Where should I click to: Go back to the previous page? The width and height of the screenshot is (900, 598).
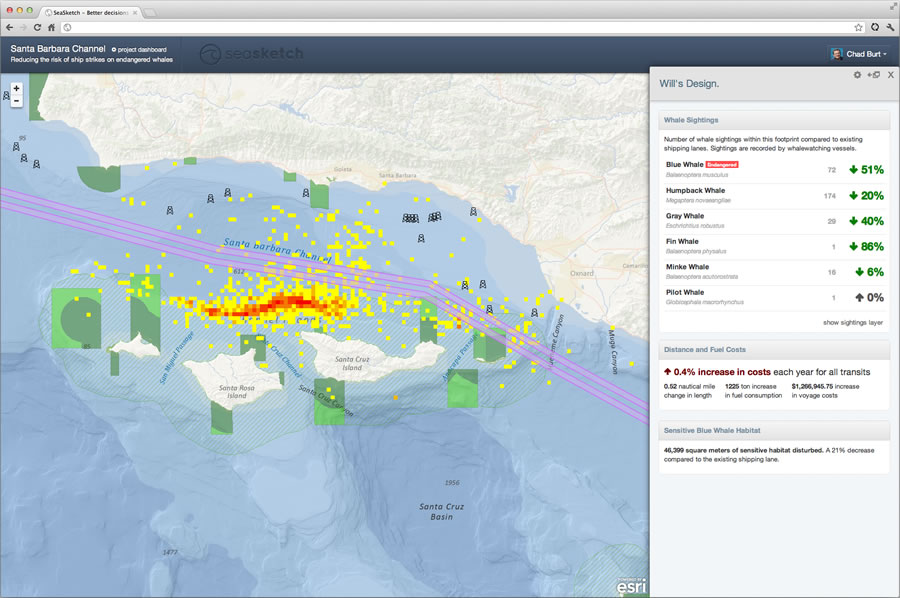point(9,27)
